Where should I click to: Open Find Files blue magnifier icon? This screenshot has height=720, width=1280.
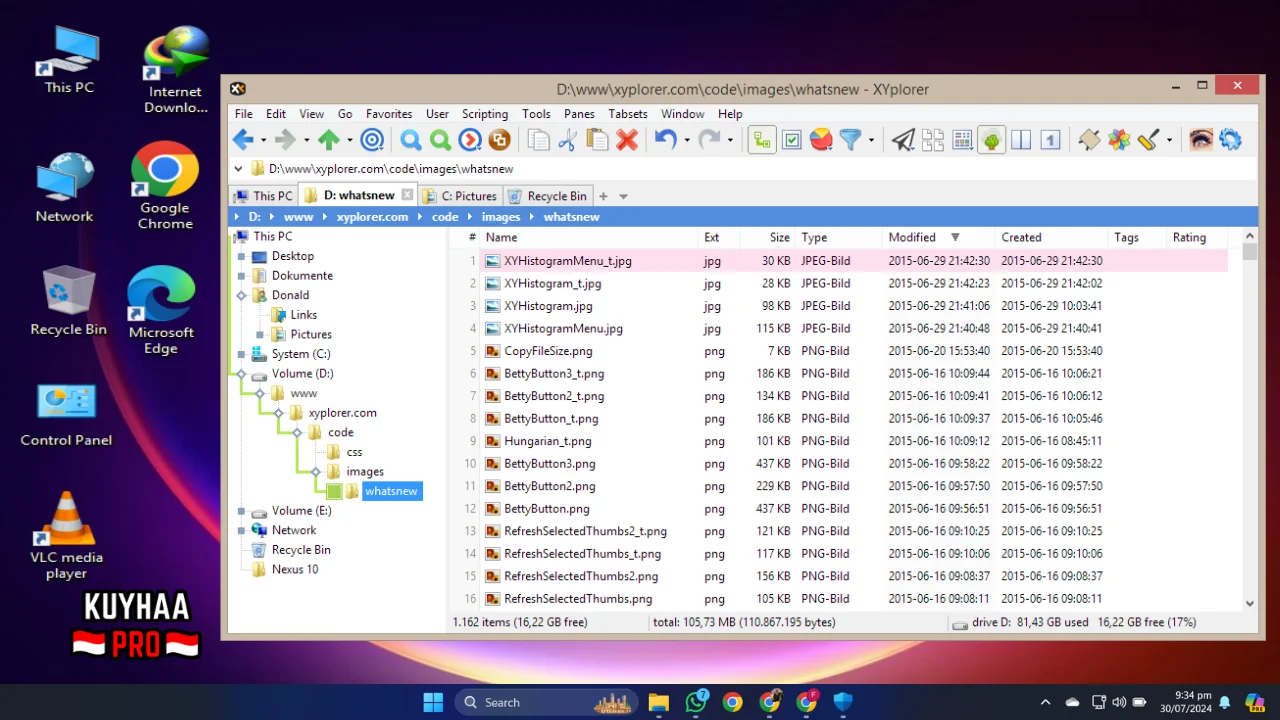411,140
